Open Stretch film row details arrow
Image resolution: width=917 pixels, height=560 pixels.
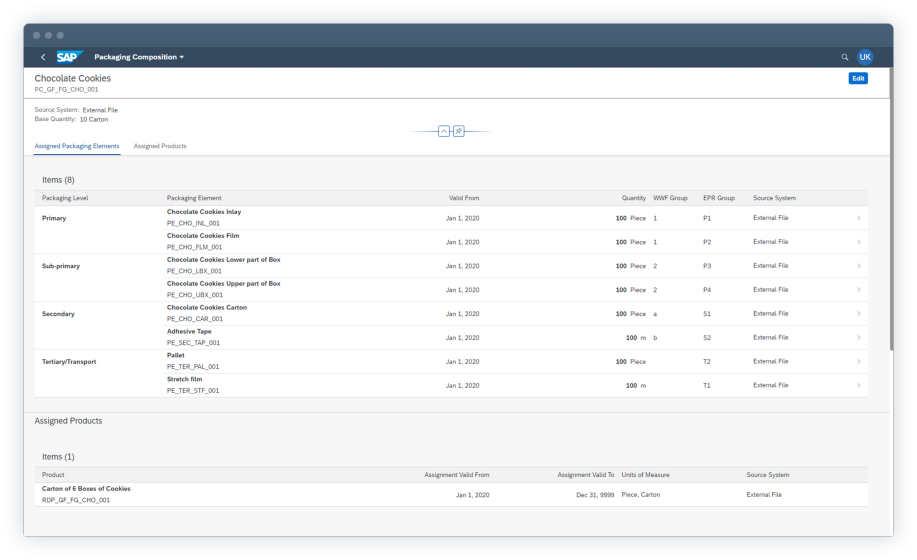pos(858,385)
